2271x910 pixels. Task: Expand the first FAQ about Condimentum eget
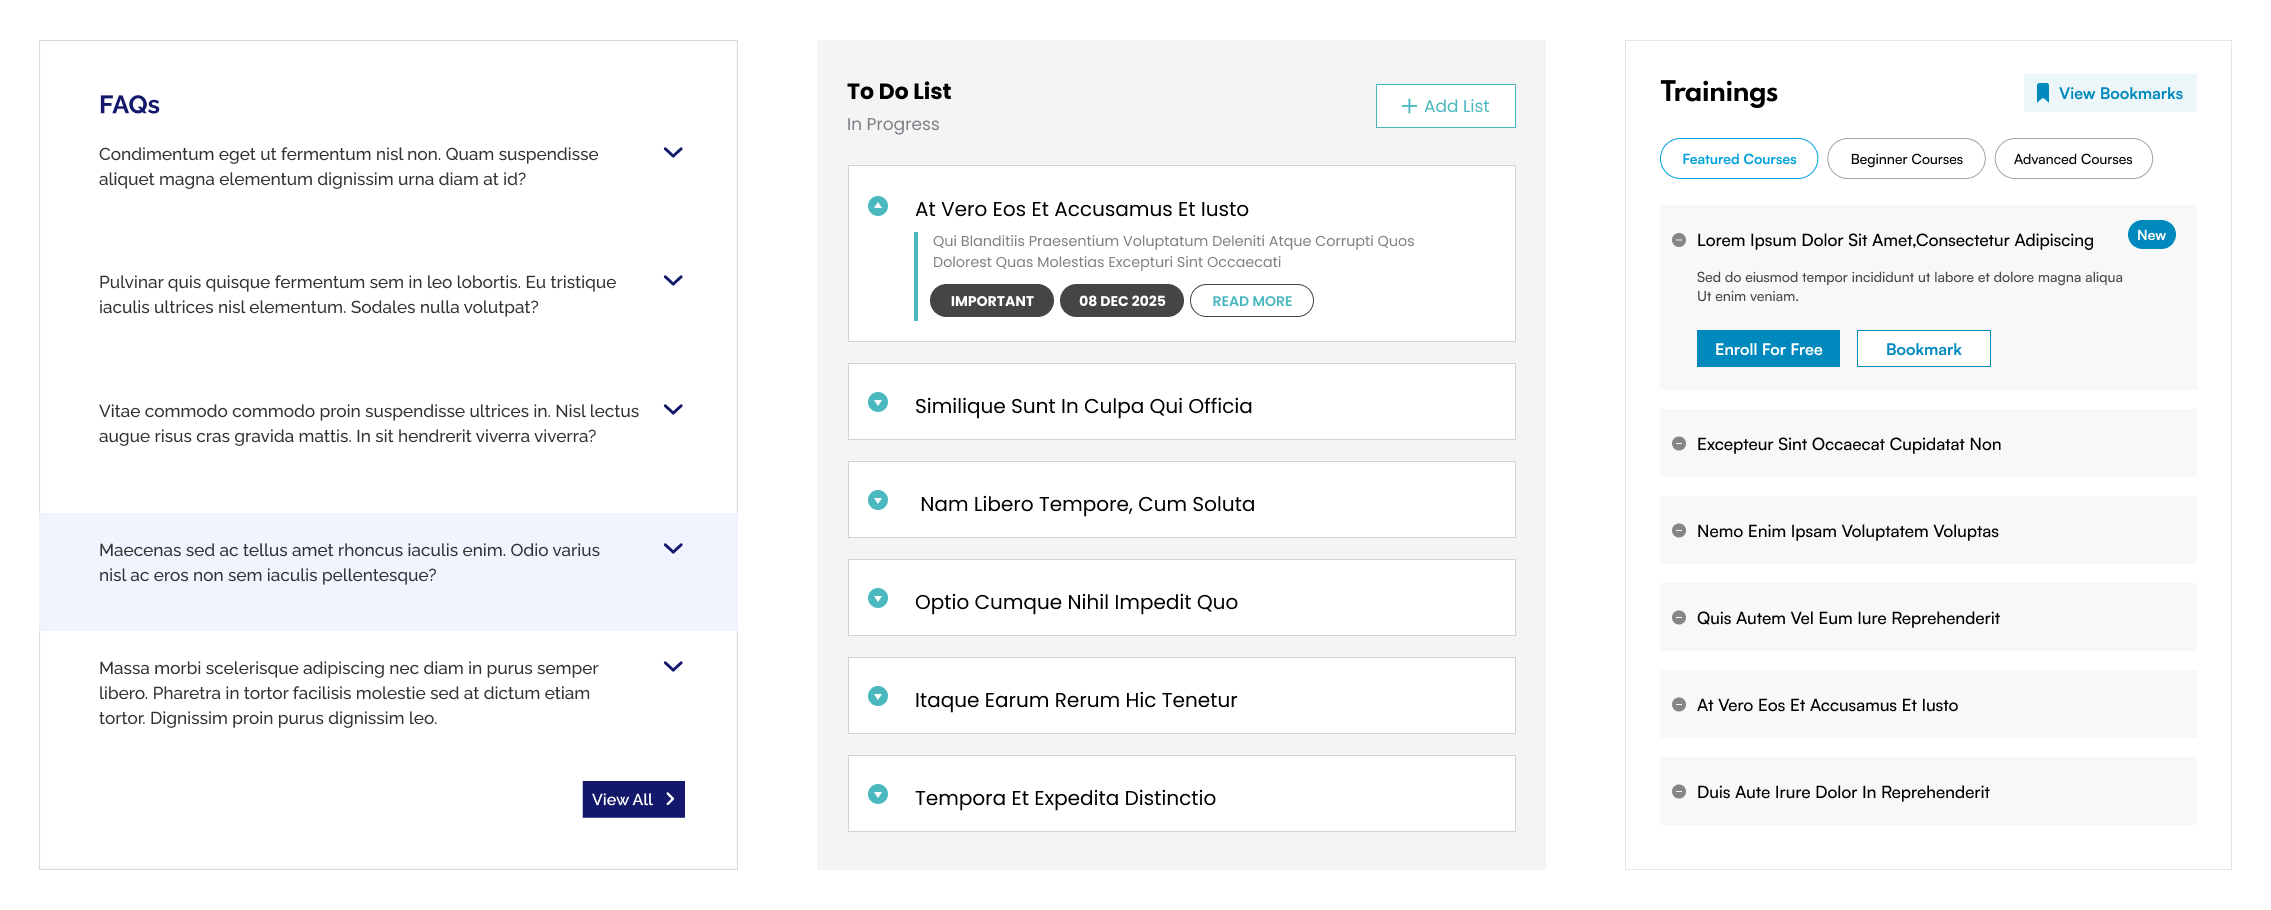pyautogui.click(x=673, y=152)
